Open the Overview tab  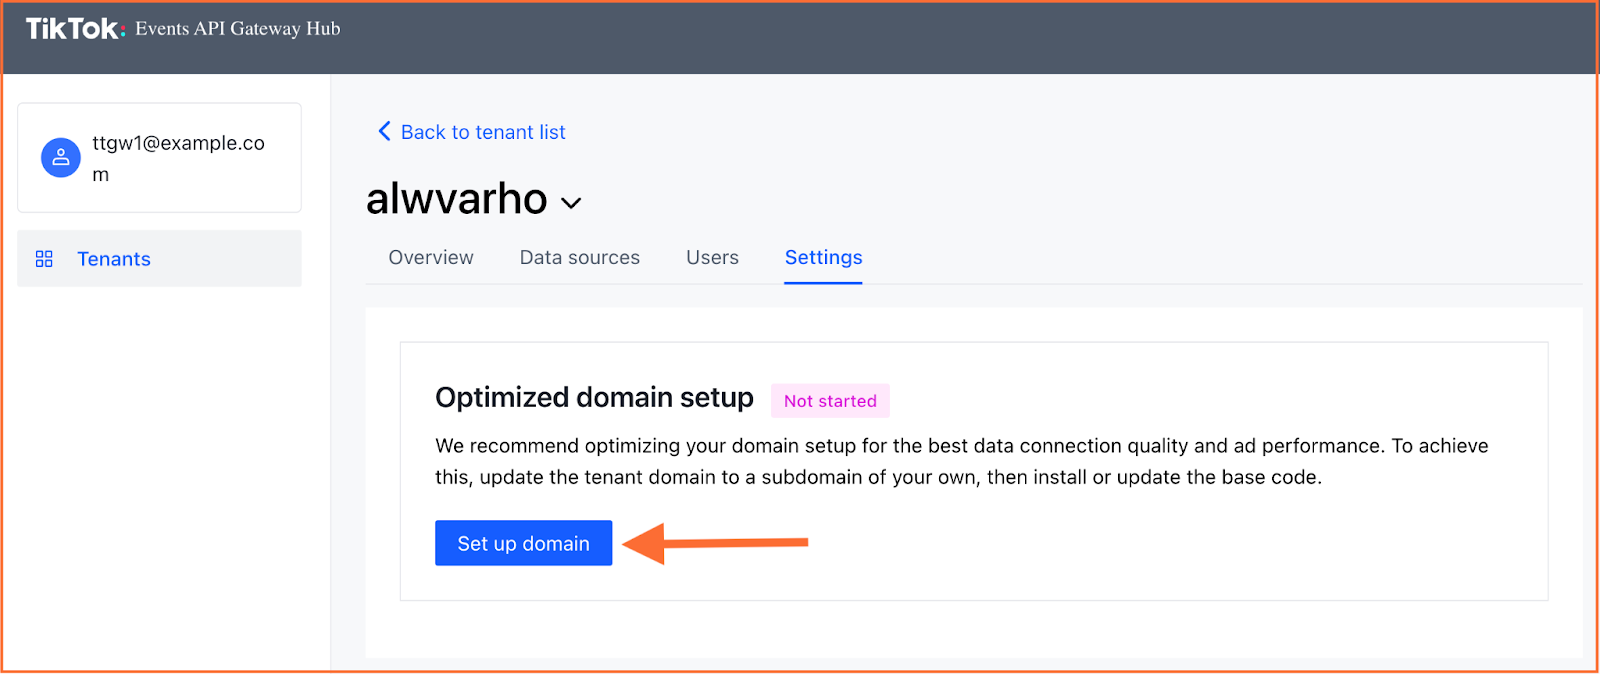click(x=431, y=258)
